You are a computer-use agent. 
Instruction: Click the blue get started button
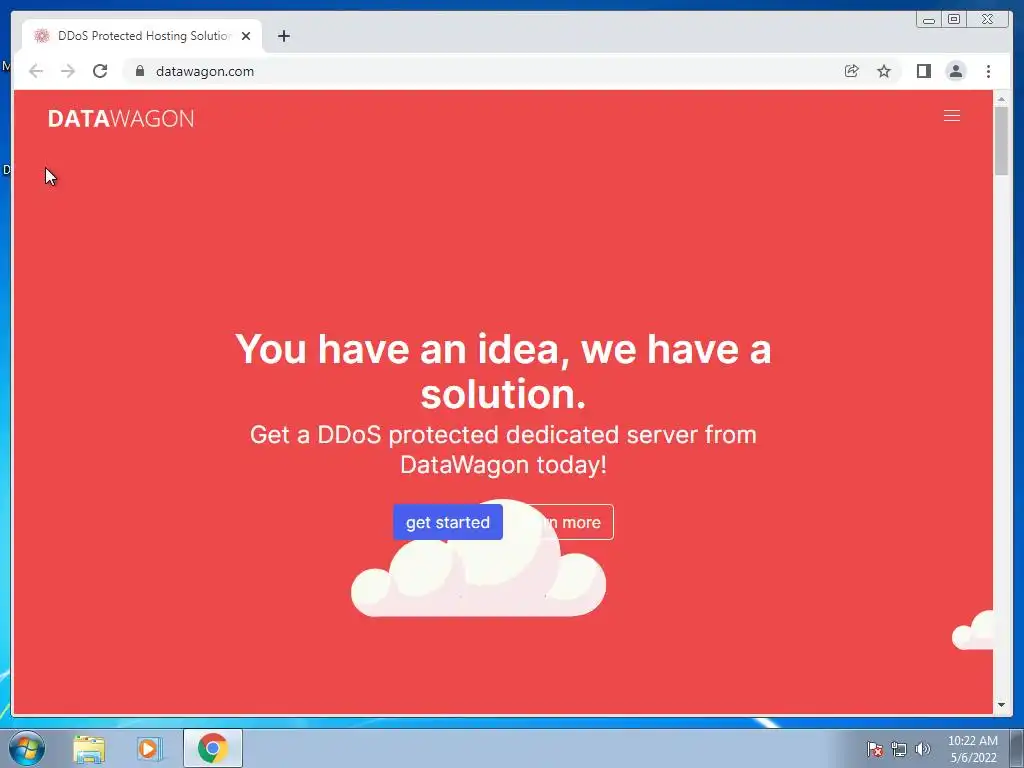(447, 522)
